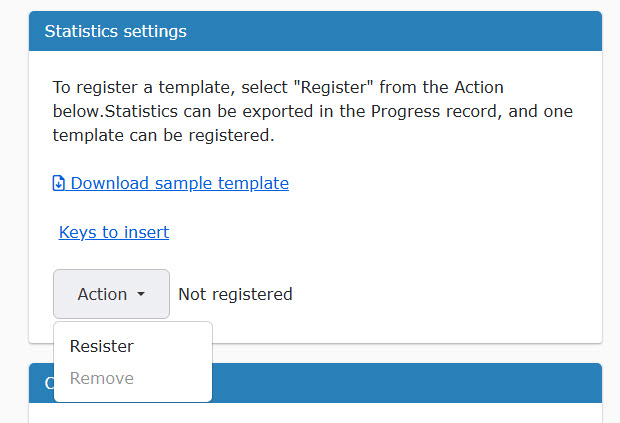The height and width of the screenshot is (423, 620).
Task: Click the "Action" label text on the button
Action: click(x=102, y=294)
